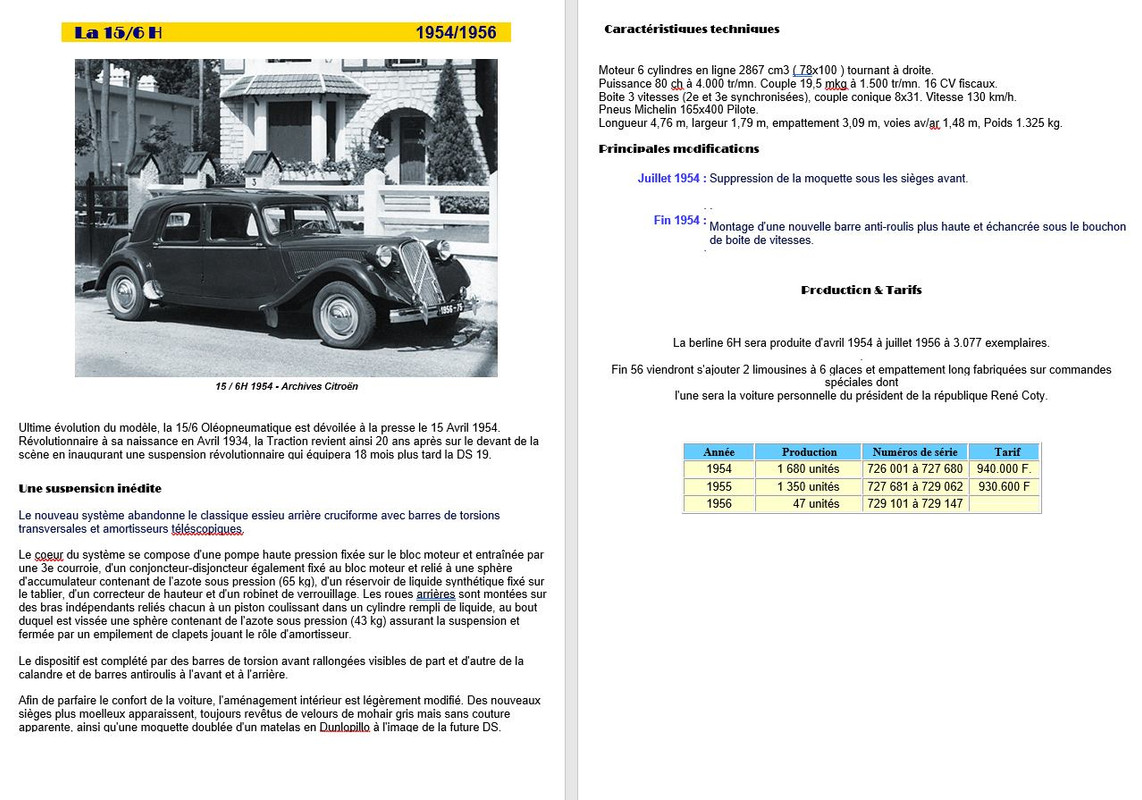Click the underlined word 'arrières'
1142x800 pixels.
pyautogui.click(x=436, y=595)
